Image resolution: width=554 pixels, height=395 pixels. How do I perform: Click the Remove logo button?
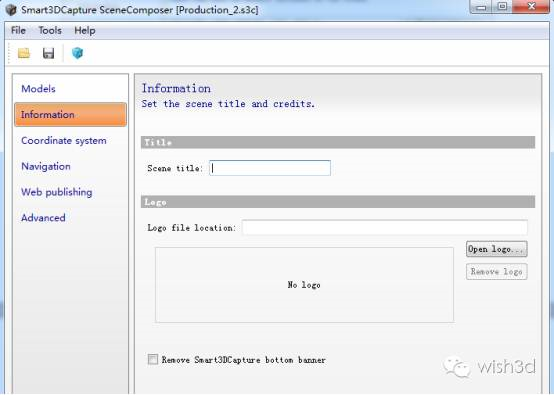[x=497, y=272]
